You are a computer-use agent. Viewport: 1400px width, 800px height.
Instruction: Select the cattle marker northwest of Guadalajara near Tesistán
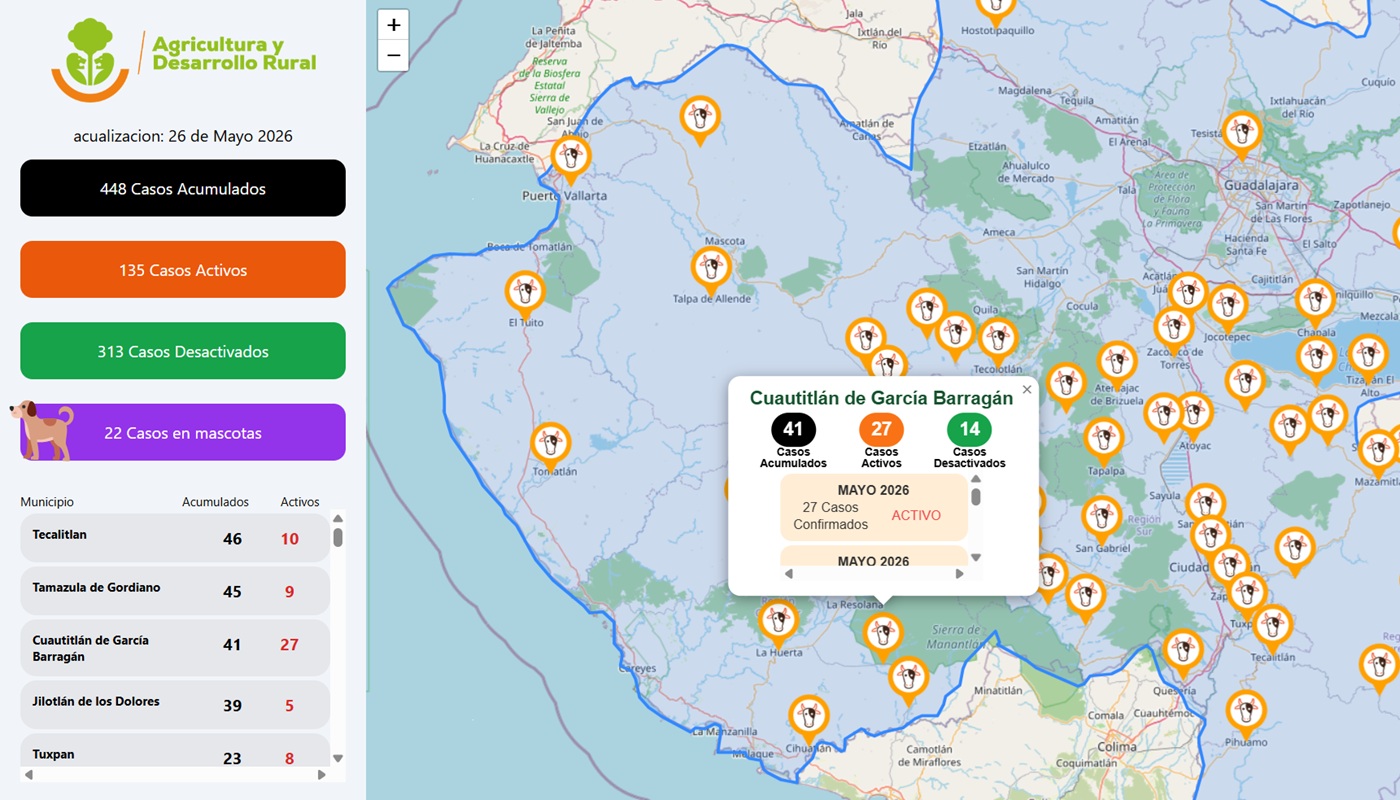coord(1242,134)
